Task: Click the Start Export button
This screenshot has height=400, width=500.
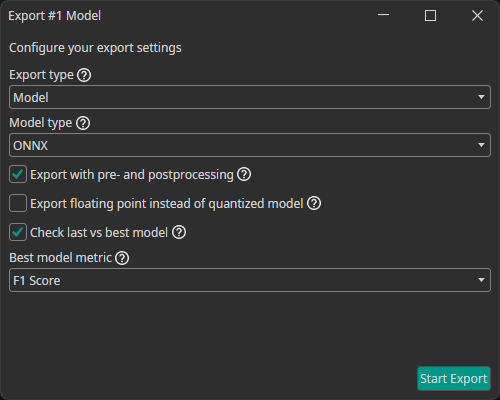Action: tap(454, 379)
